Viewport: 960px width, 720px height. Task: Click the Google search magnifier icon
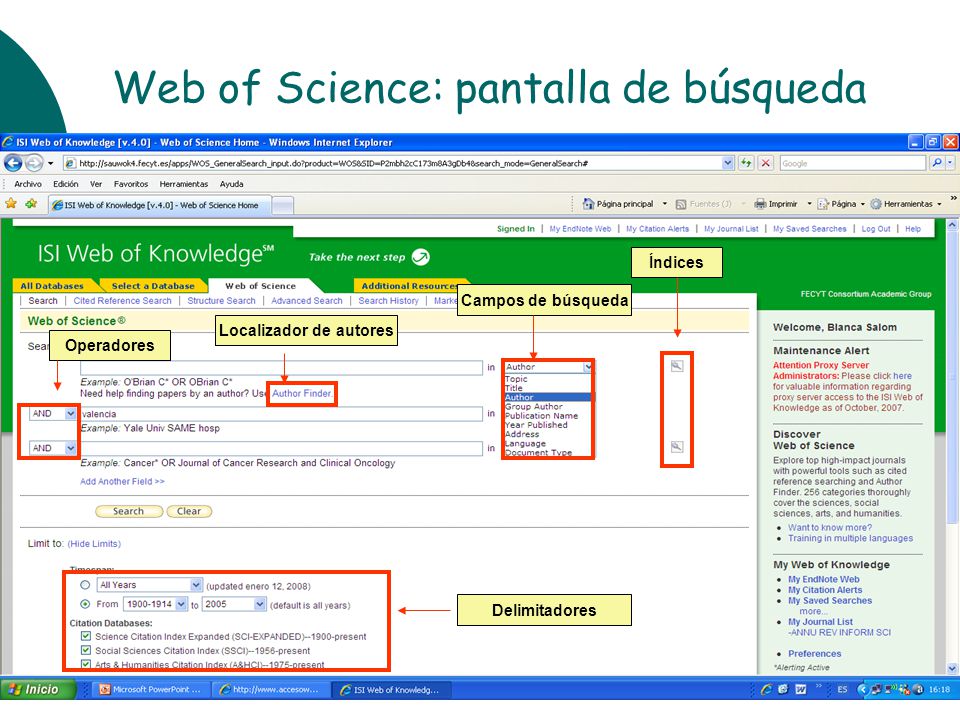937,163
